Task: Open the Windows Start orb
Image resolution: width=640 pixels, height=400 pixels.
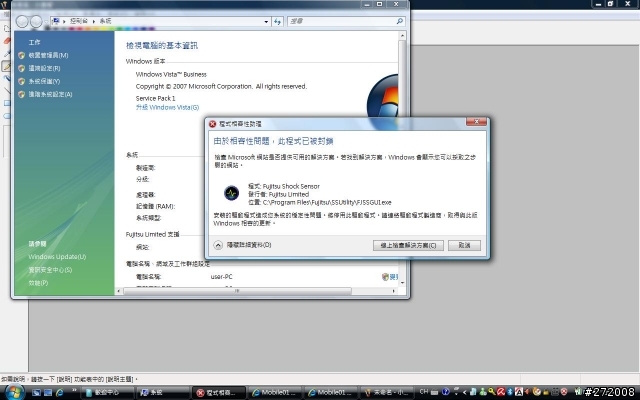Action: pos(13,392)
